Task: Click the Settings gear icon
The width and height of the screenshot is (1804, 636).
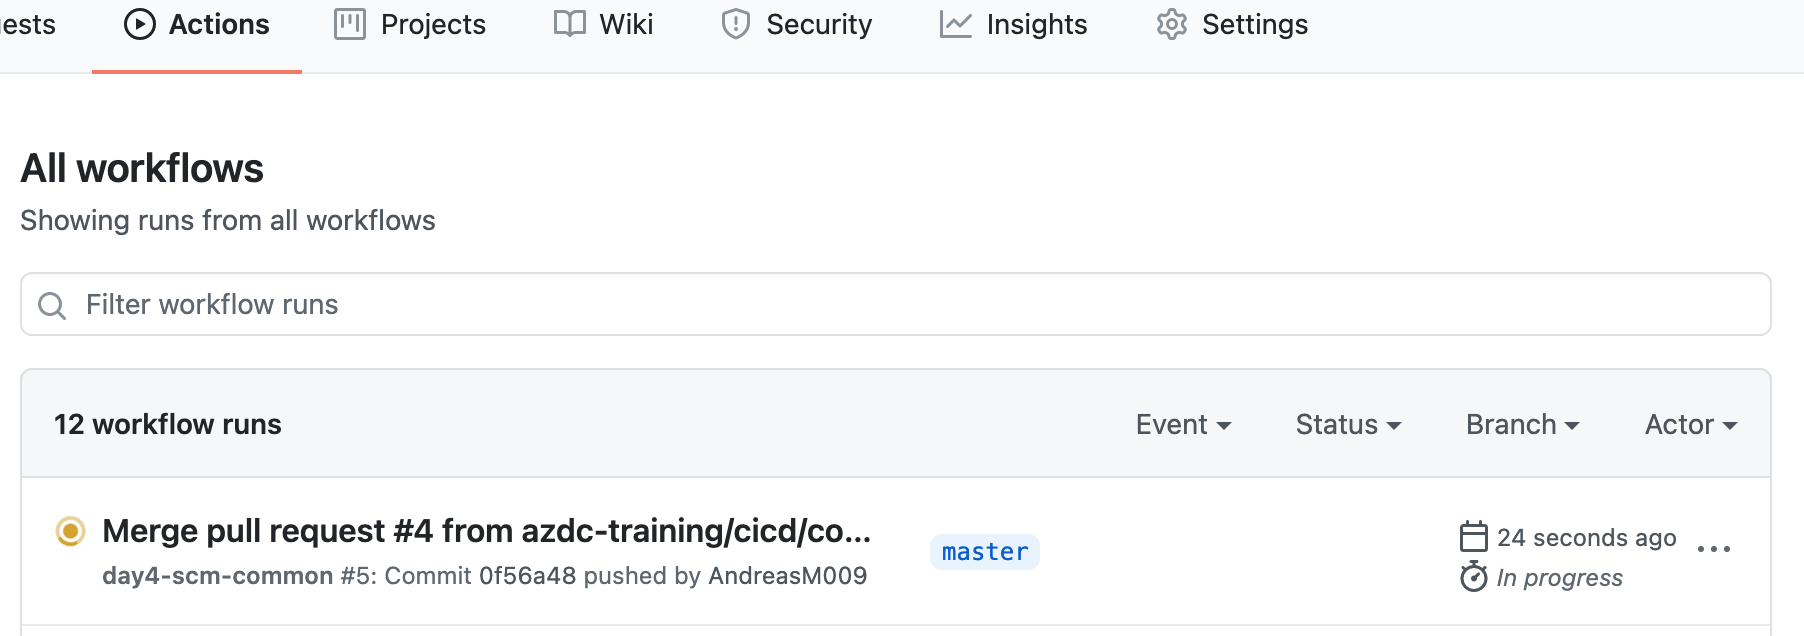Action: (1170, 23)
